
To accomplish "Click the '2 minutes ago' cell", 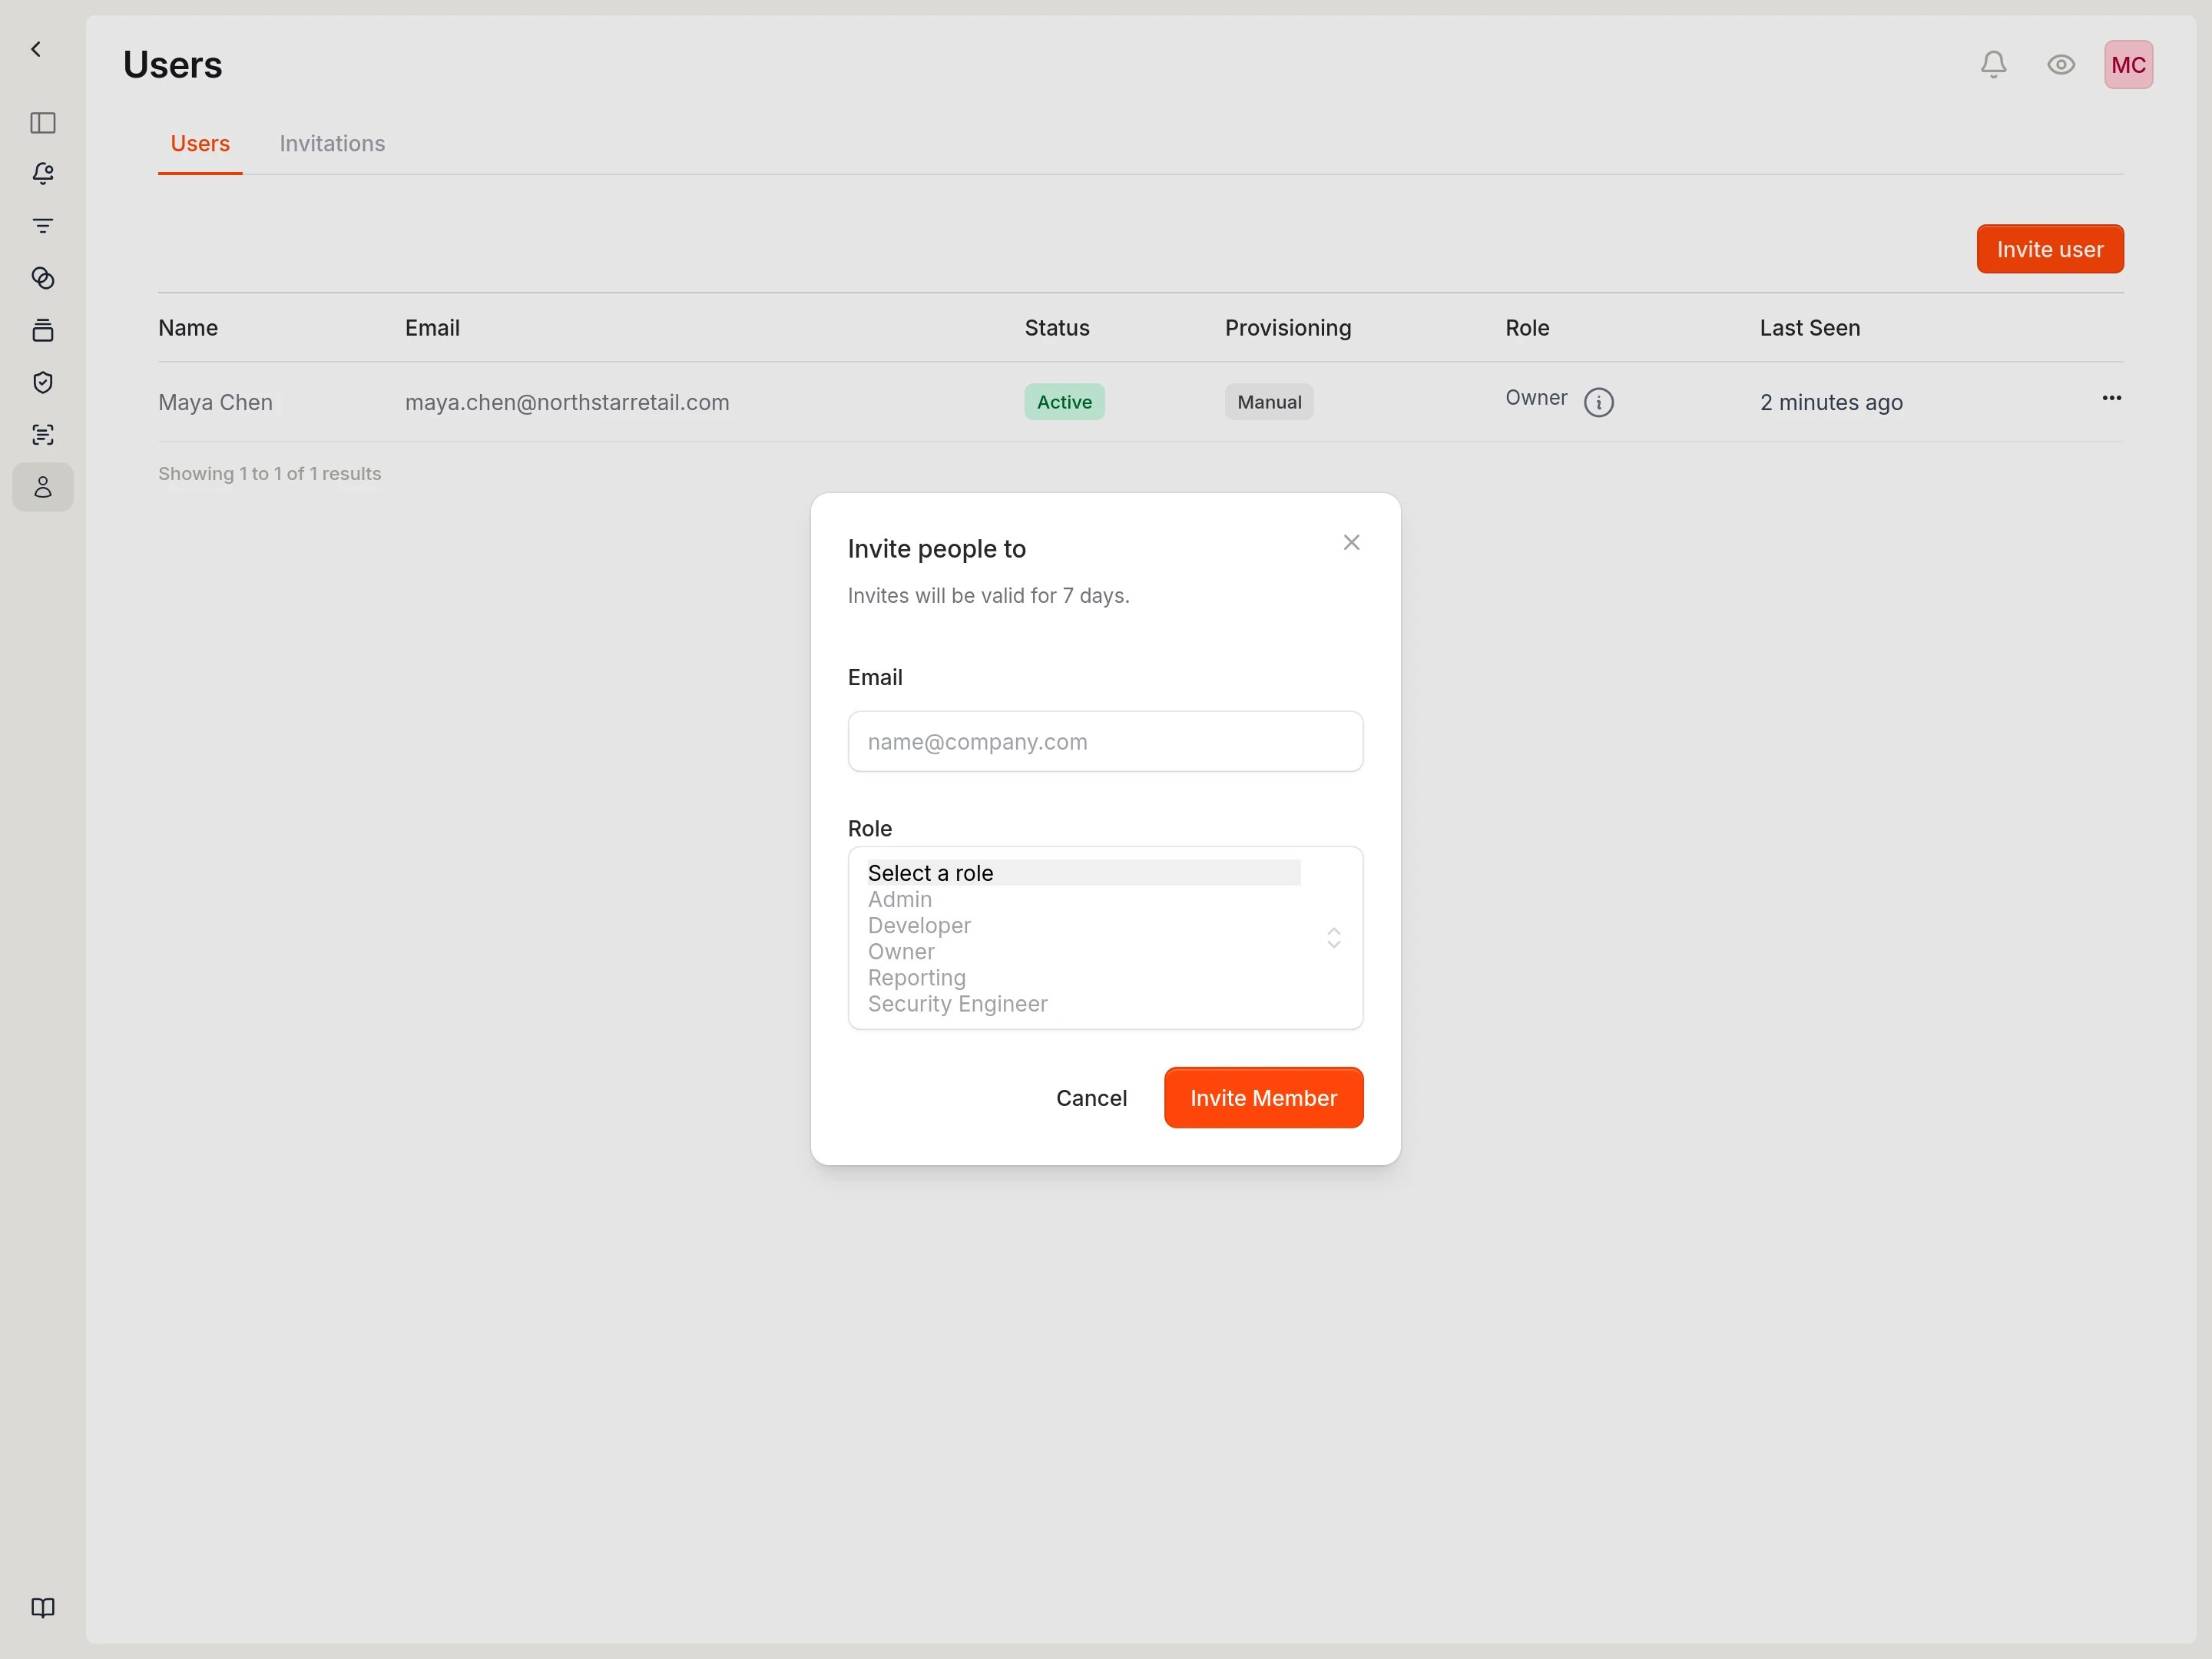I will [1831, 402].
